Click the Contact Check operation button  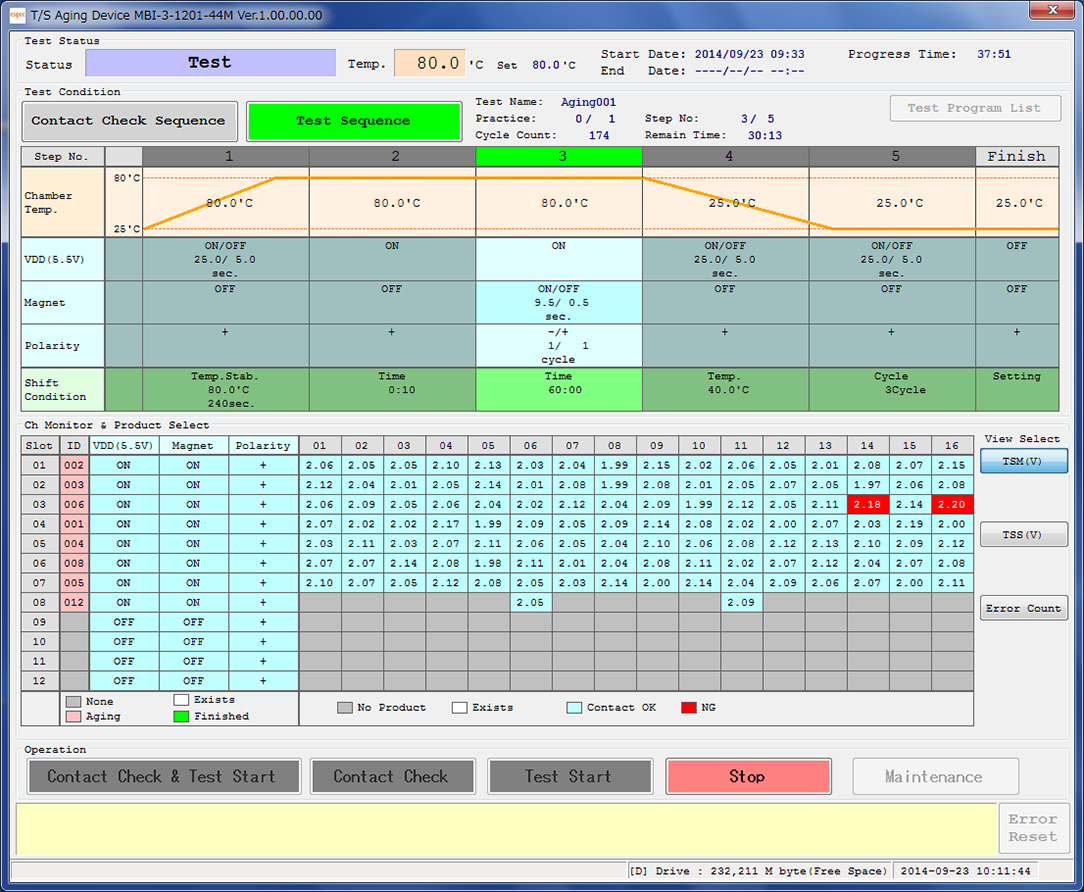[x=393, y=777]
